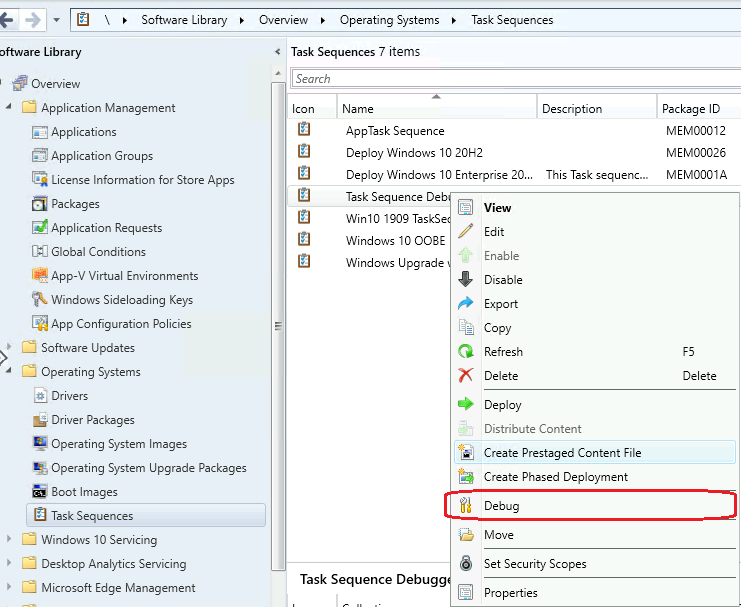The height and width of the screenshot is (607, 741).
Task: Click the Search task sequences field
Action: (516, 78)
